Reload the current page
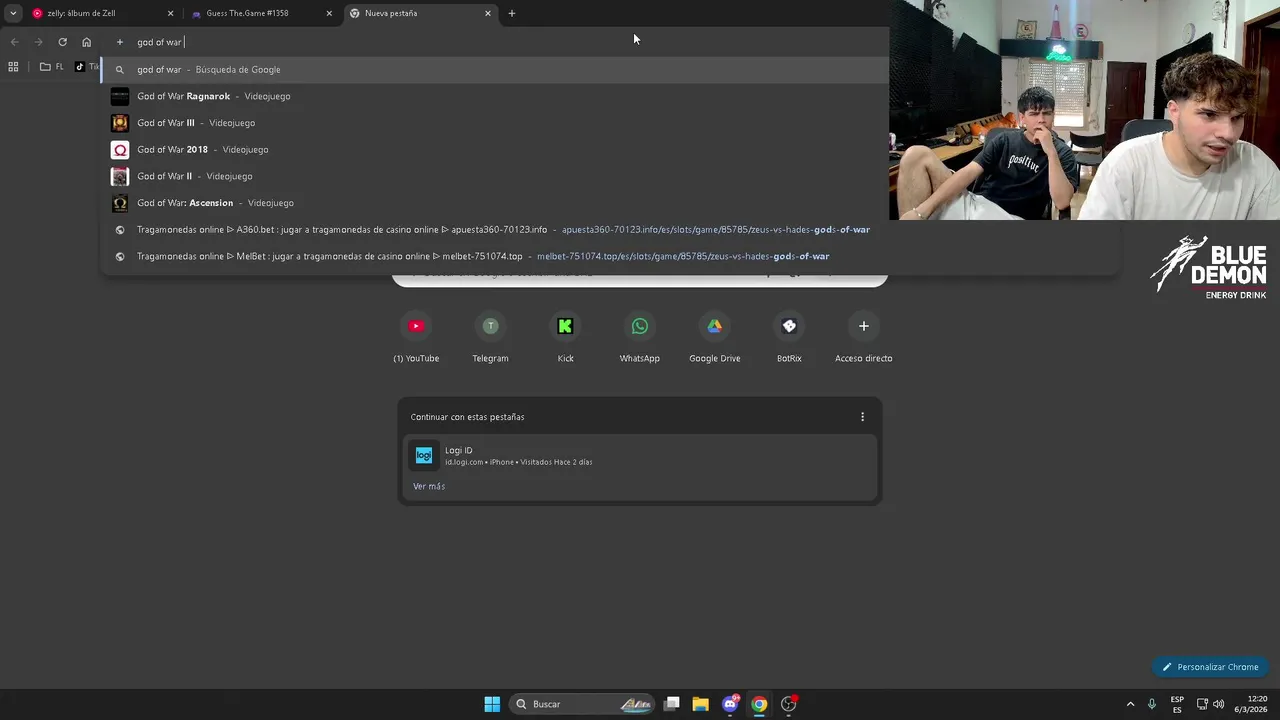This screenshot has height=720, width=1280. point(62,42)
